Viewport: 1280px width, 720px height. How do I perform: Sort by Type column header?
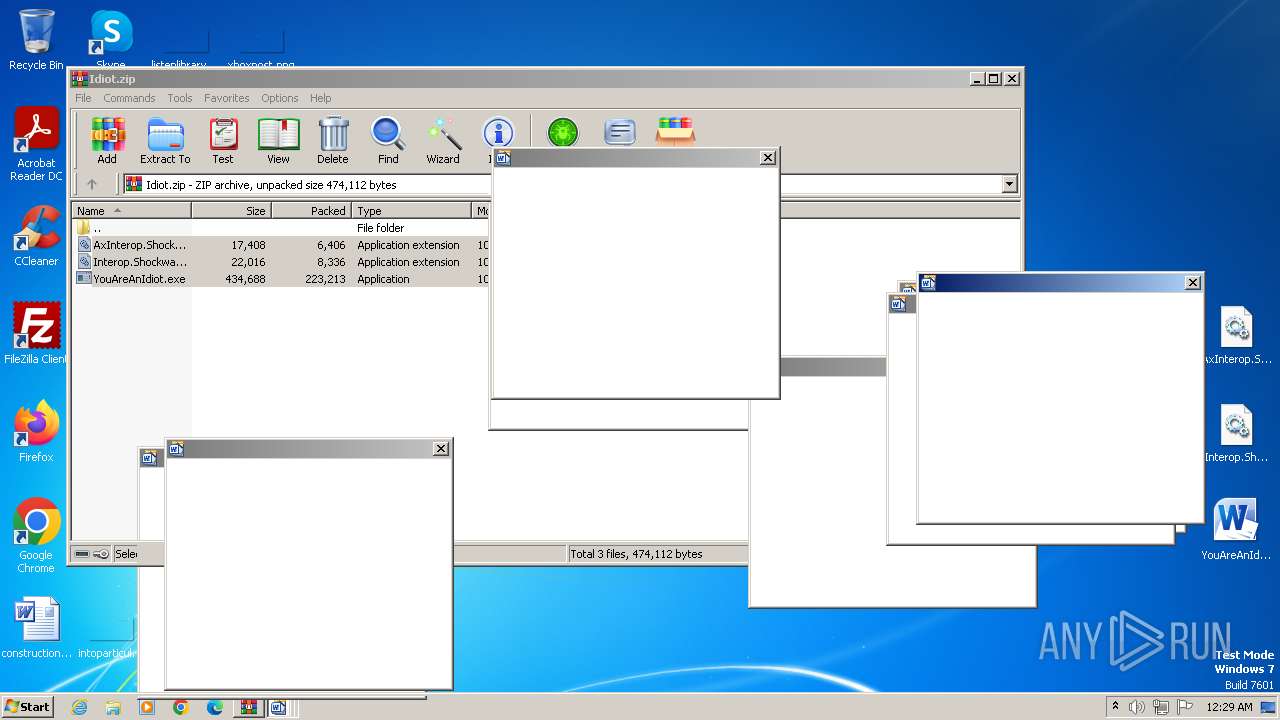pos(411,211)
